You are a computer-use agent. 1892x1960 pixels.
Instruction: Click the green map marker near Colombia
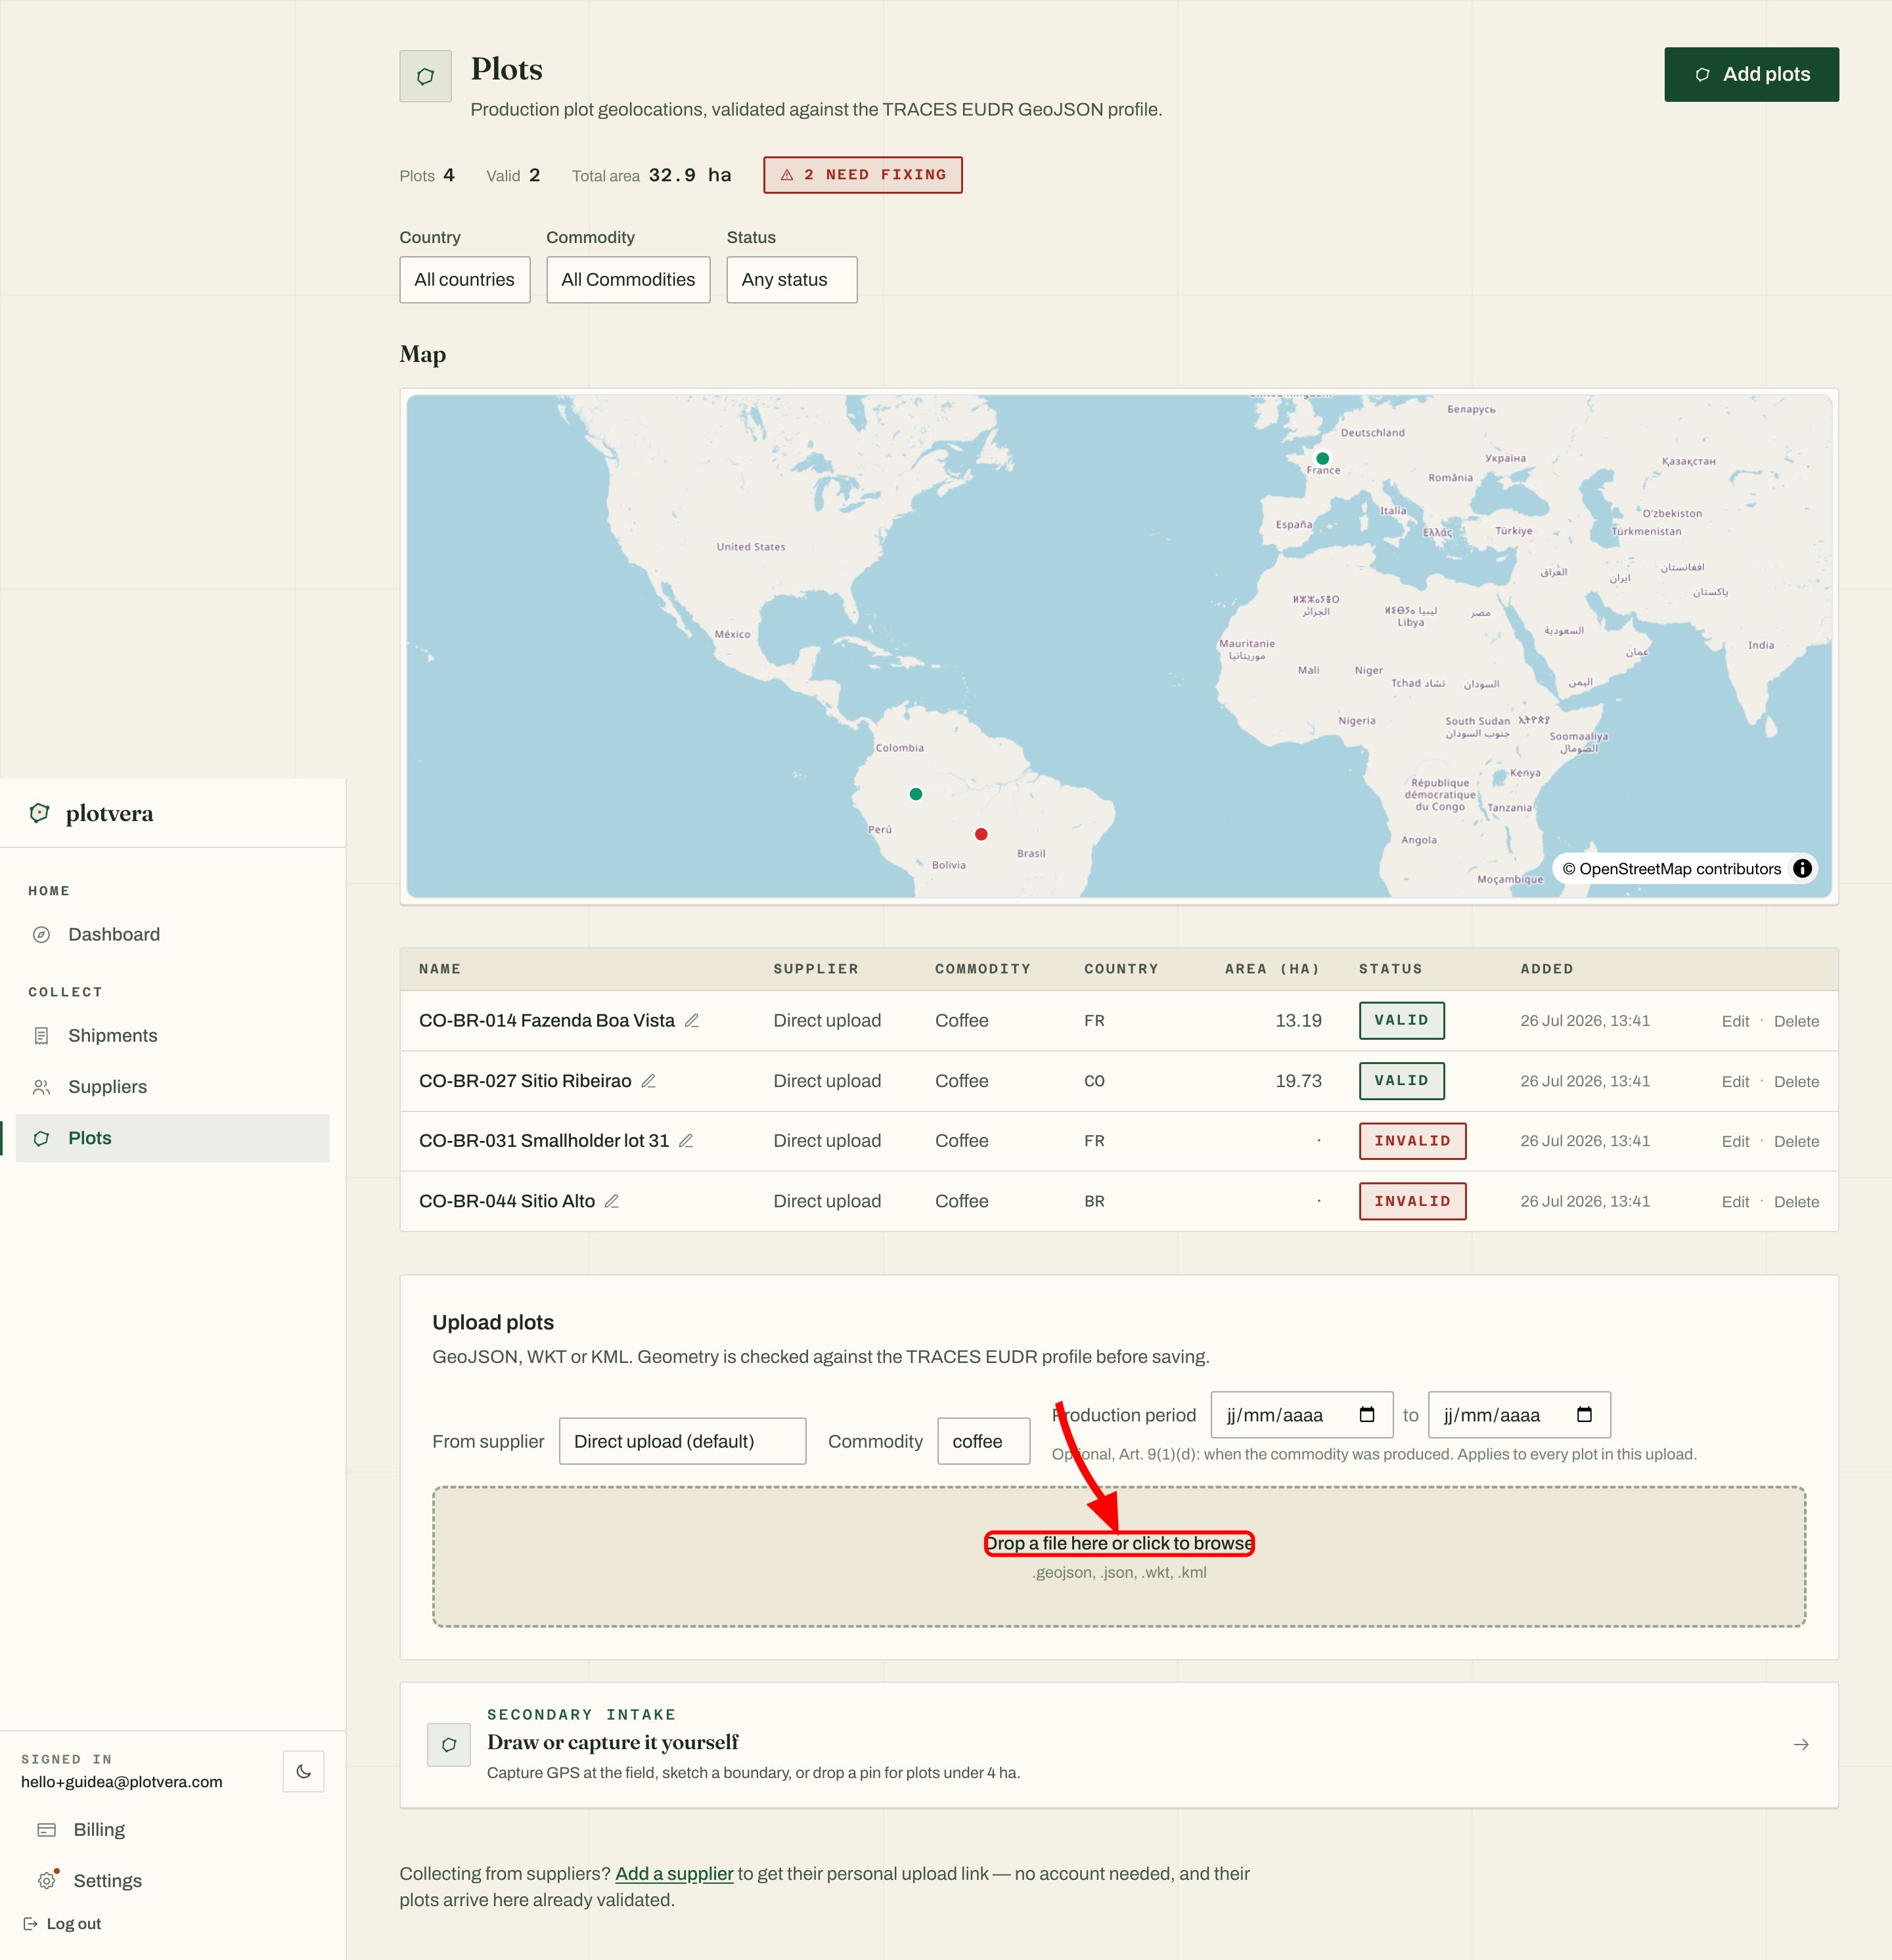(915, 794)
